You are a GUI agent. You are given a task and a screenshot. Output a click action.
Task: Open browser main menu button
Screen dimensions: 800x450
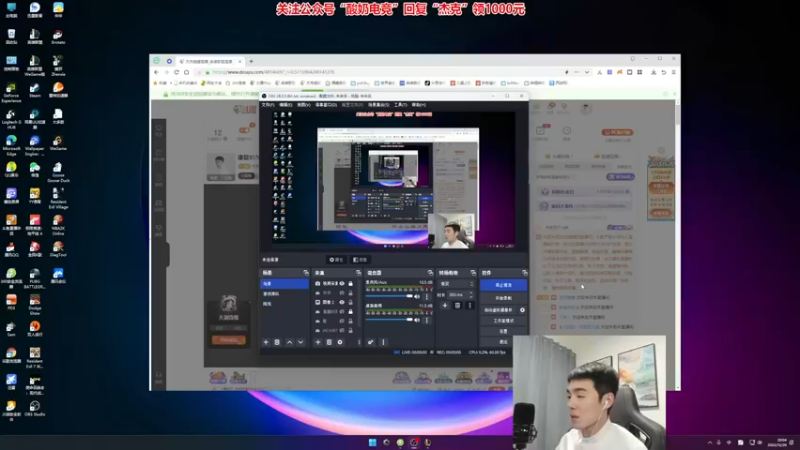pos(674,72)
